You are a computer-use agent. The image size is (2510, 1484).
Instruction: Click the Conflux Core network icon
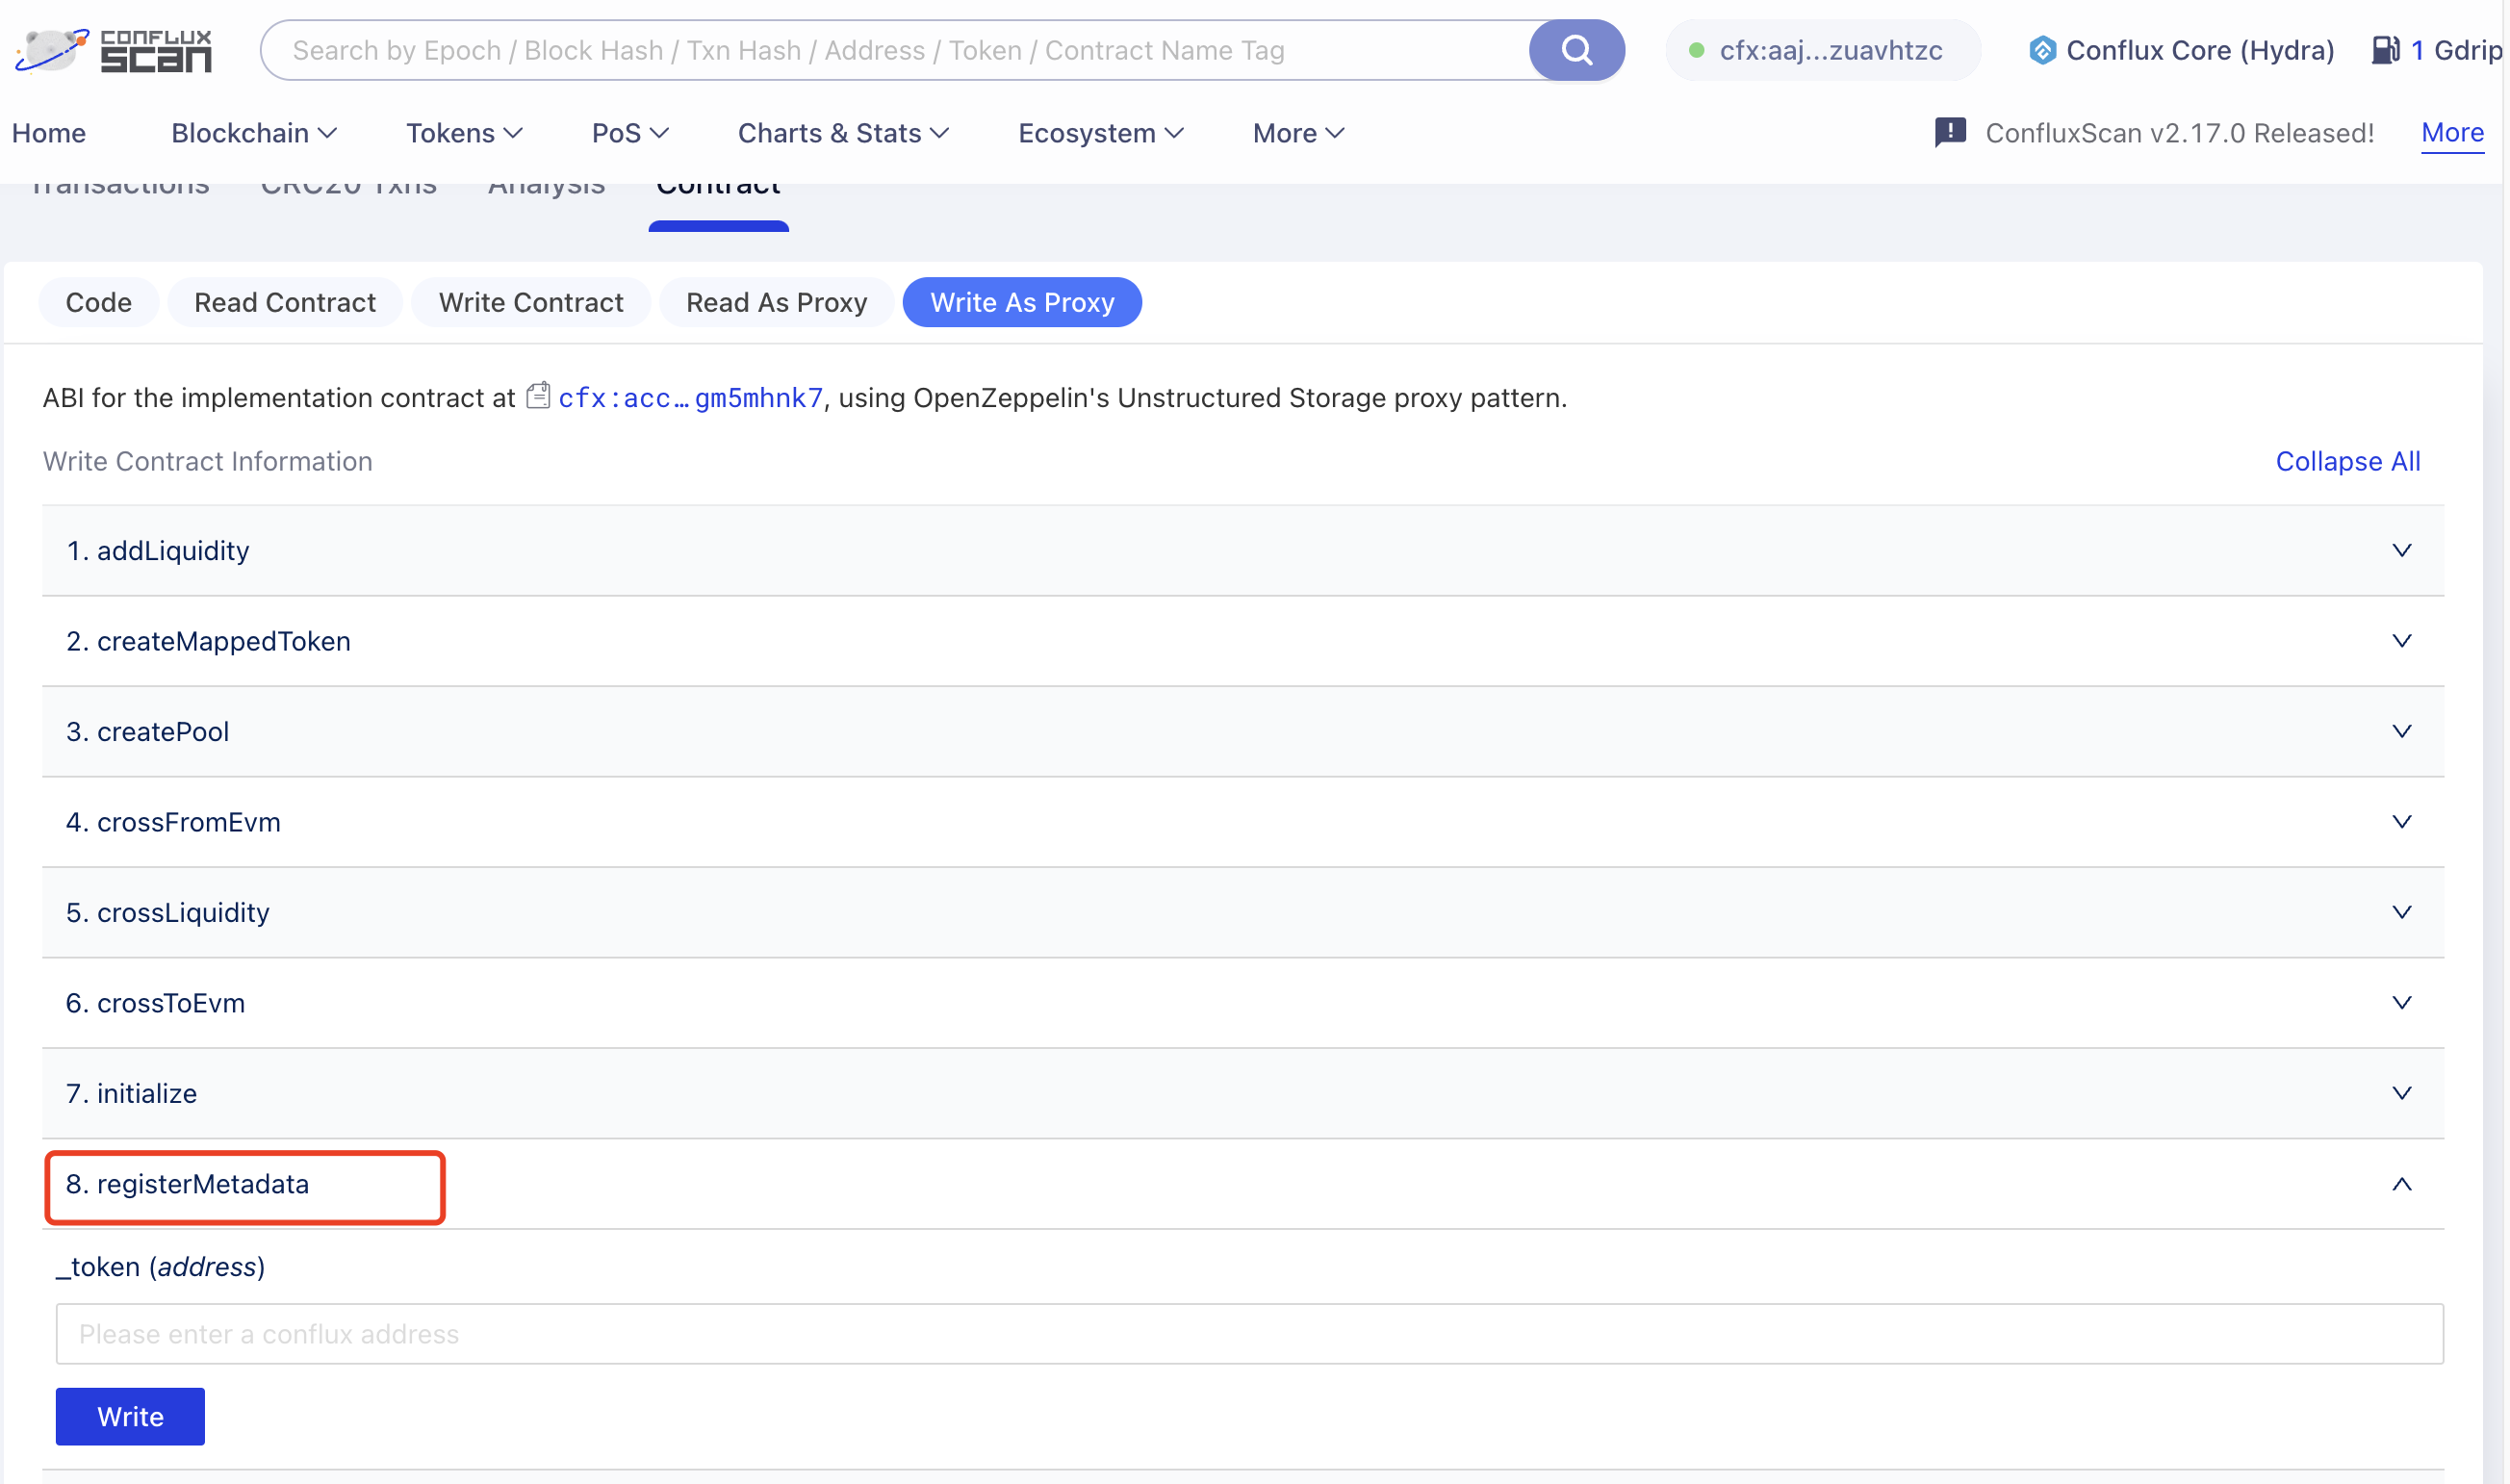2041,50
